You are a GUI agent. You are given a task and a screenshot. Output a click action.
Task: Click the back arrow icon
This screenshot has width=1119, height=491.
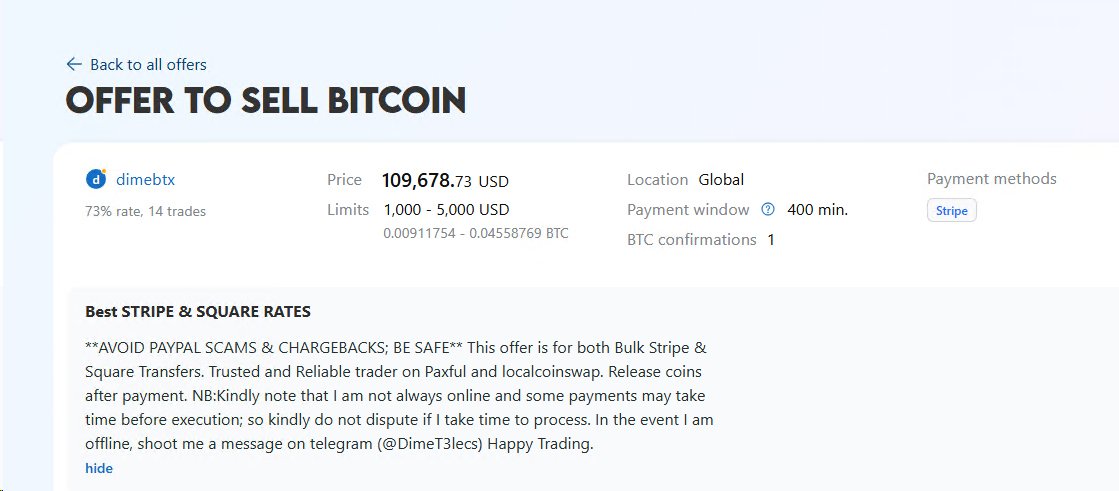pyautogui.click(x=73, y=64)
